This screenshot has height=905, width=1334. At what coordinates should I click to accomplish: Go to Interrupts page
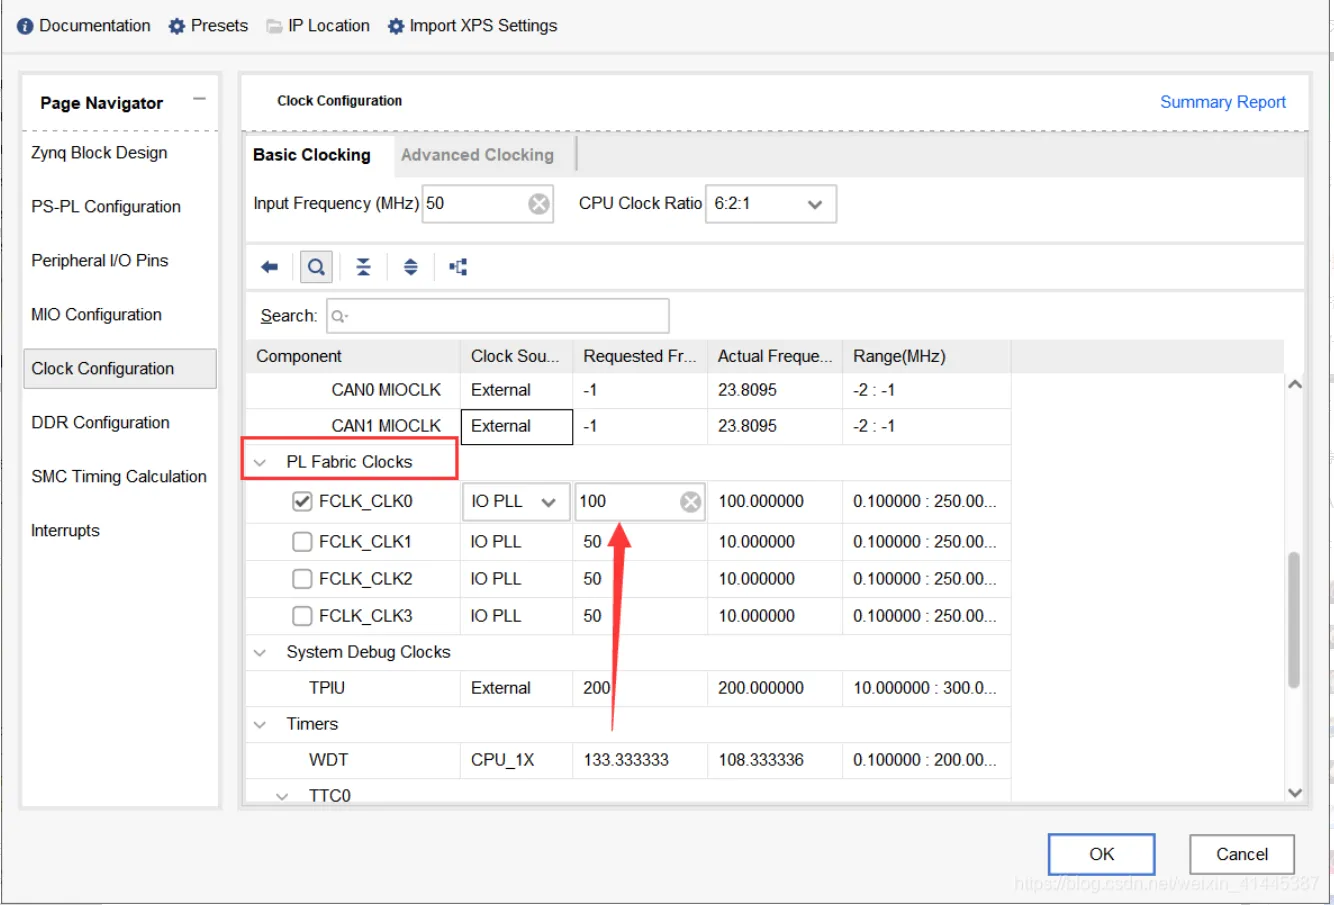click(x=65, y=531)
